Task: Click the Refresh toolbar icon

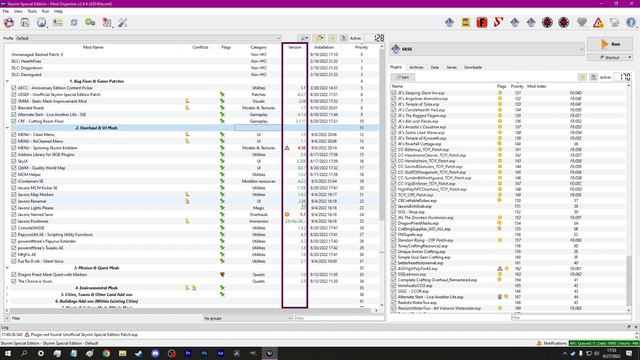Action: [x=74, y=23]
